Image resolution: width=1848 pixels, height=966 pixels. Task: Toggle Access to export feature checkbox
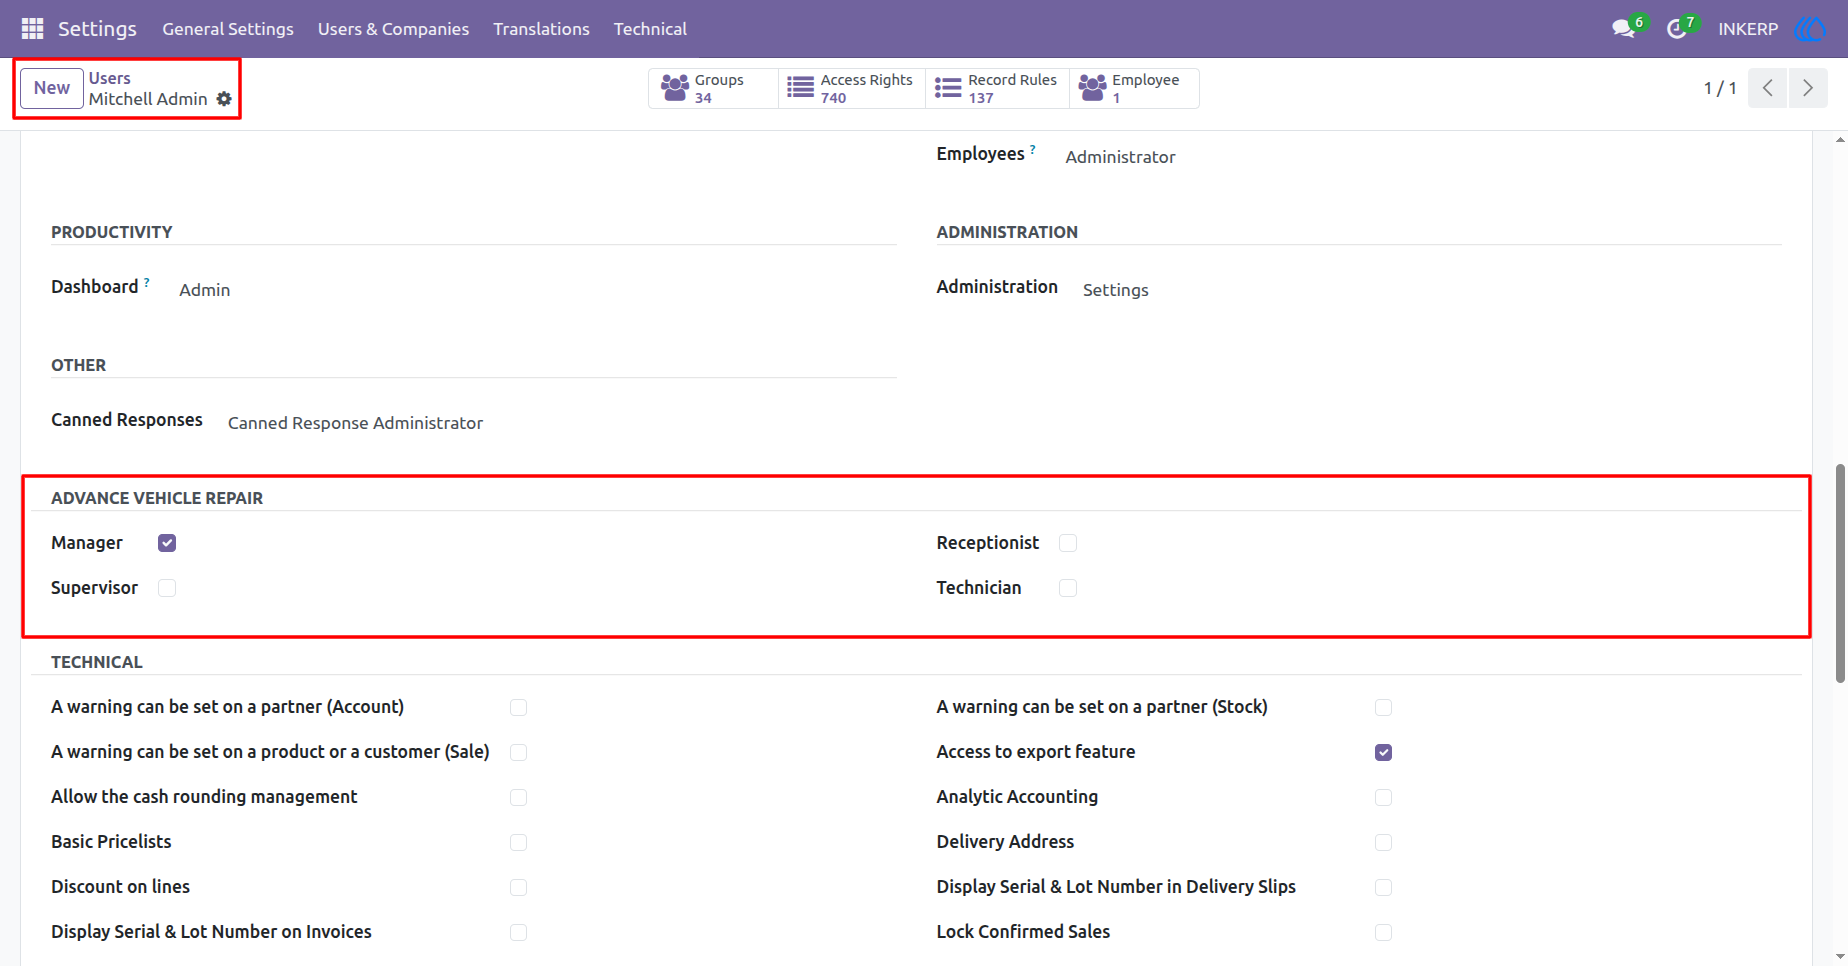[x=1383, y=752]
